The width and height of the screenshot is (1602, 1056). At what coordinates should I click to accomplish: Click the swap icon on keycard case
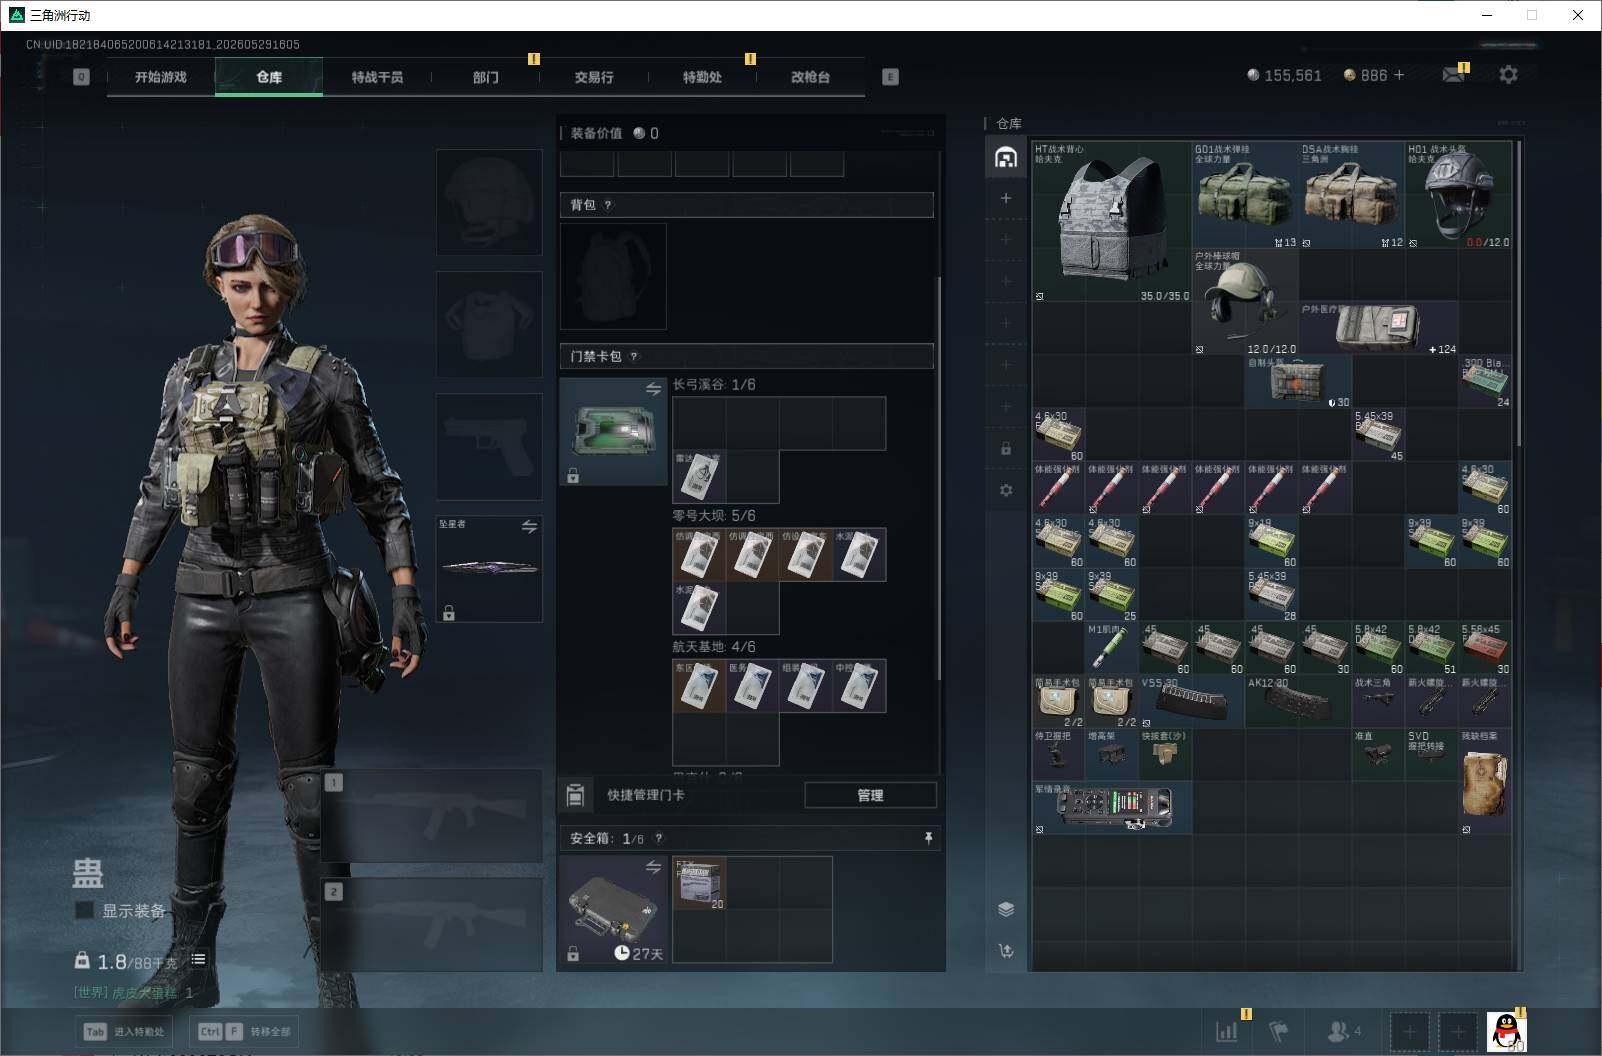653,389
